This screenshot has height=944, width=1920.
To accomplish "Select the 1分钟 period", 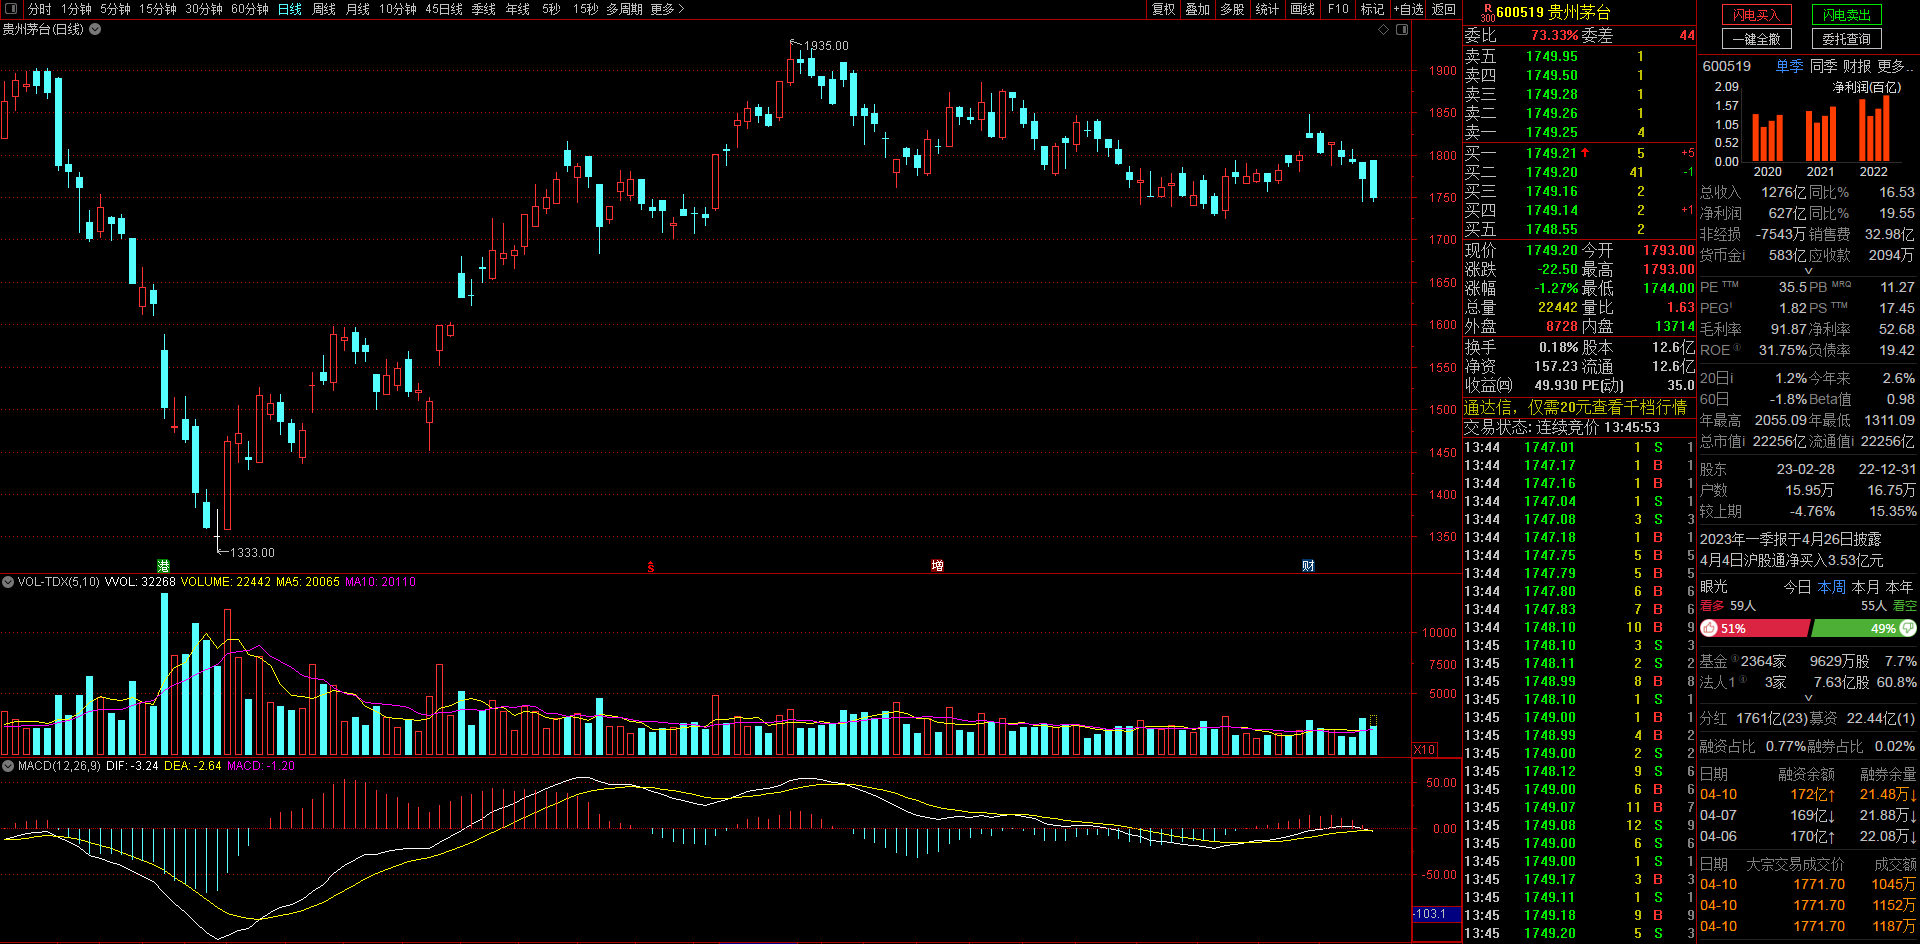I will click(76, 9).
